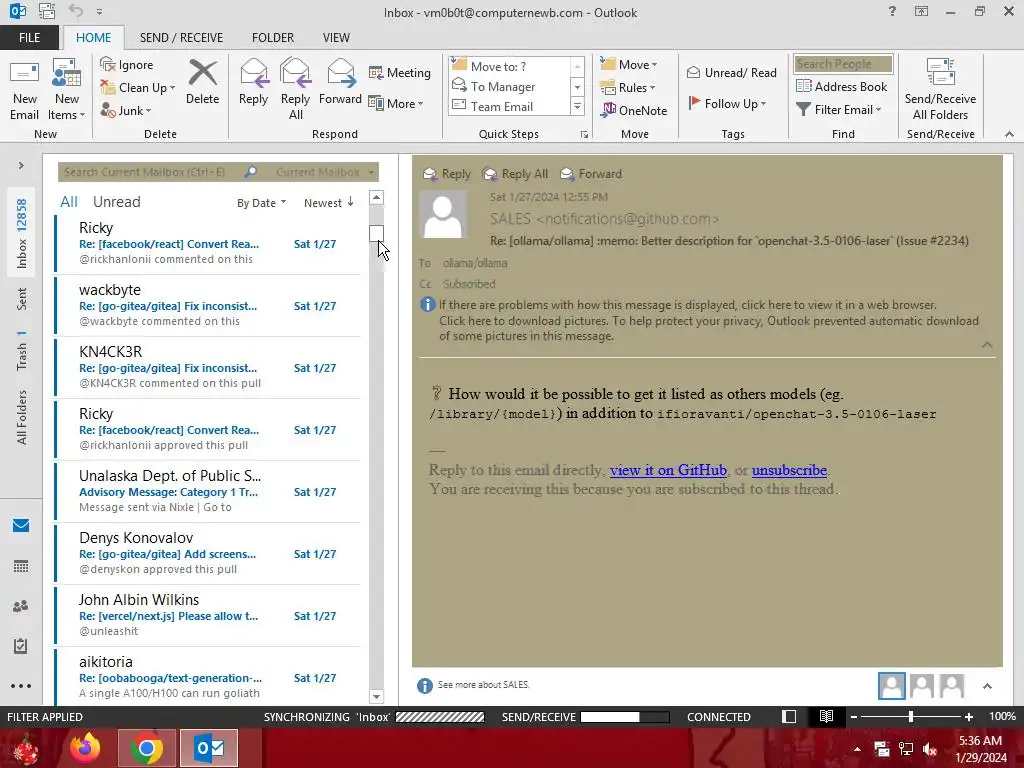The height and width of the screenshot is (768, 1024).
Task: Toggle Newest sort order
Action: pyautogui.click(x=328, y=203)
